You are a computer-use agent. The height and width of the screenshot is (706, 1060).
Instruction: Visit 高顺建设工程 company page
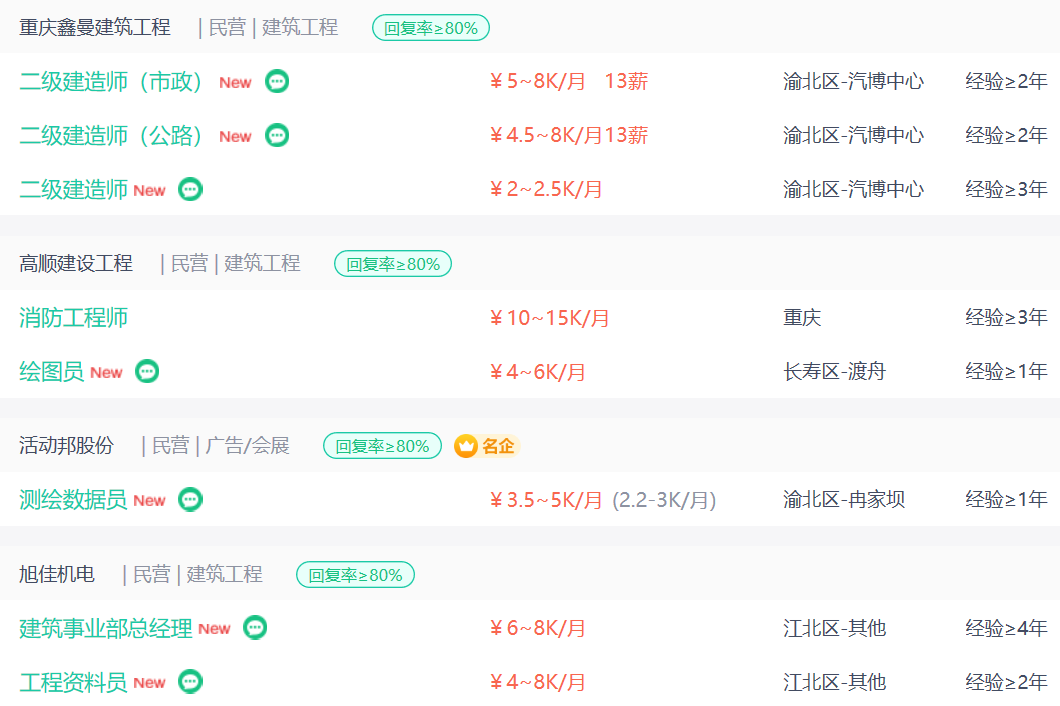click(x=76, y=264)
